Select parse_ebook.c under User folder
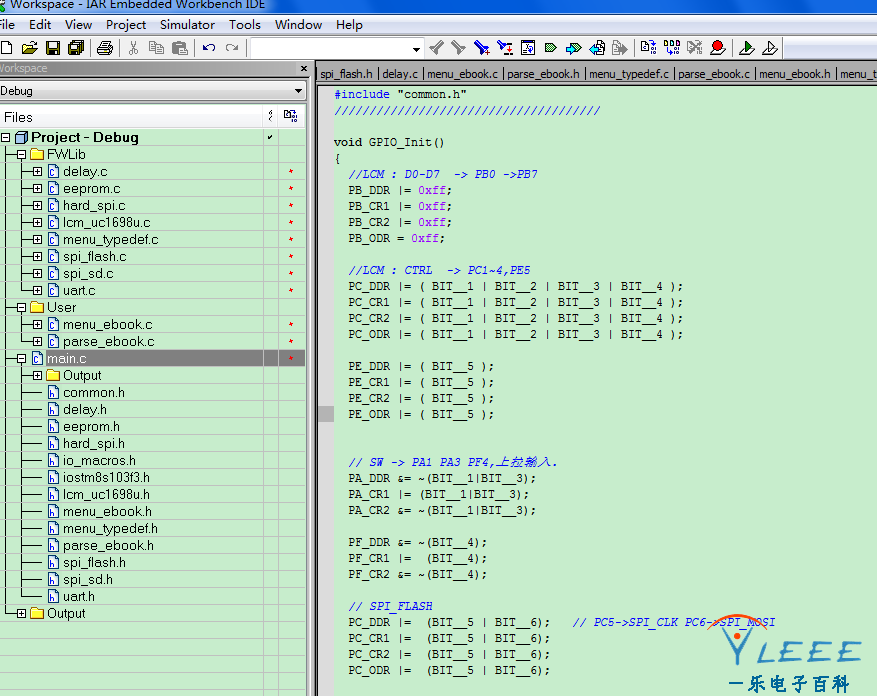 pyautogui.click(x=108, y=342)
